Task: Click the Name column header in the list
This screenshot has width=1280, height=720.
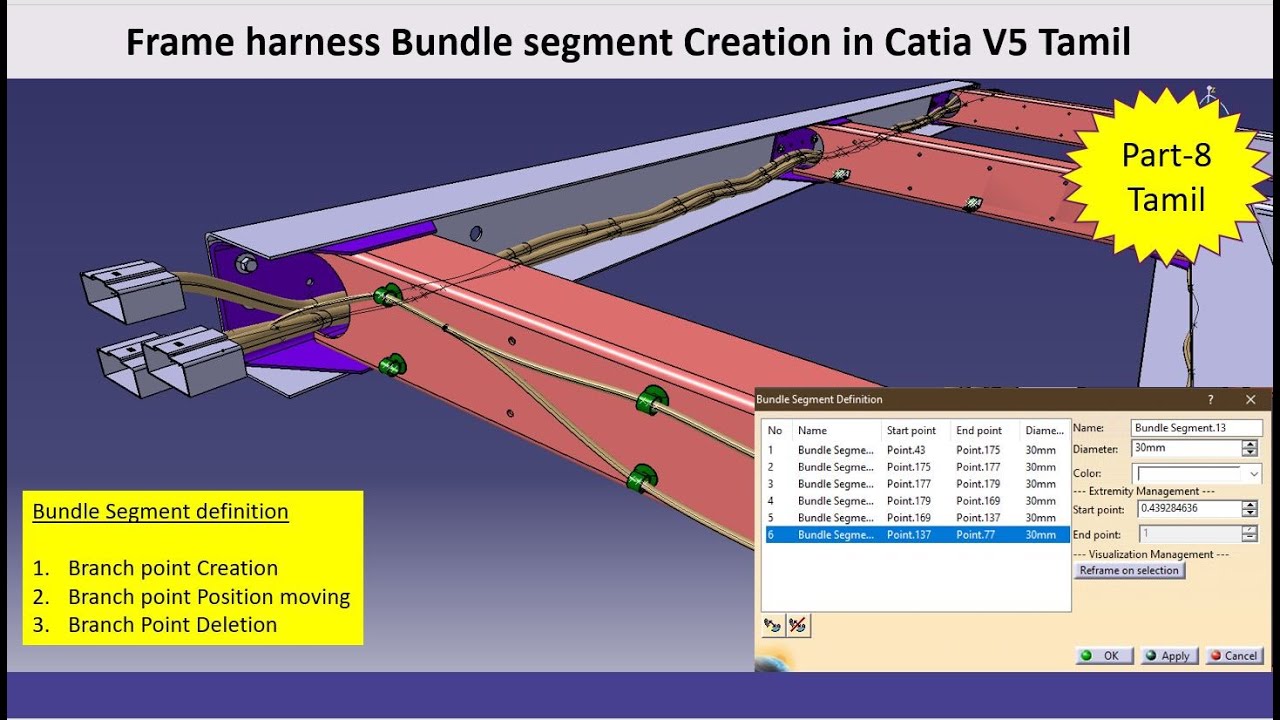Action: (837, 430)
